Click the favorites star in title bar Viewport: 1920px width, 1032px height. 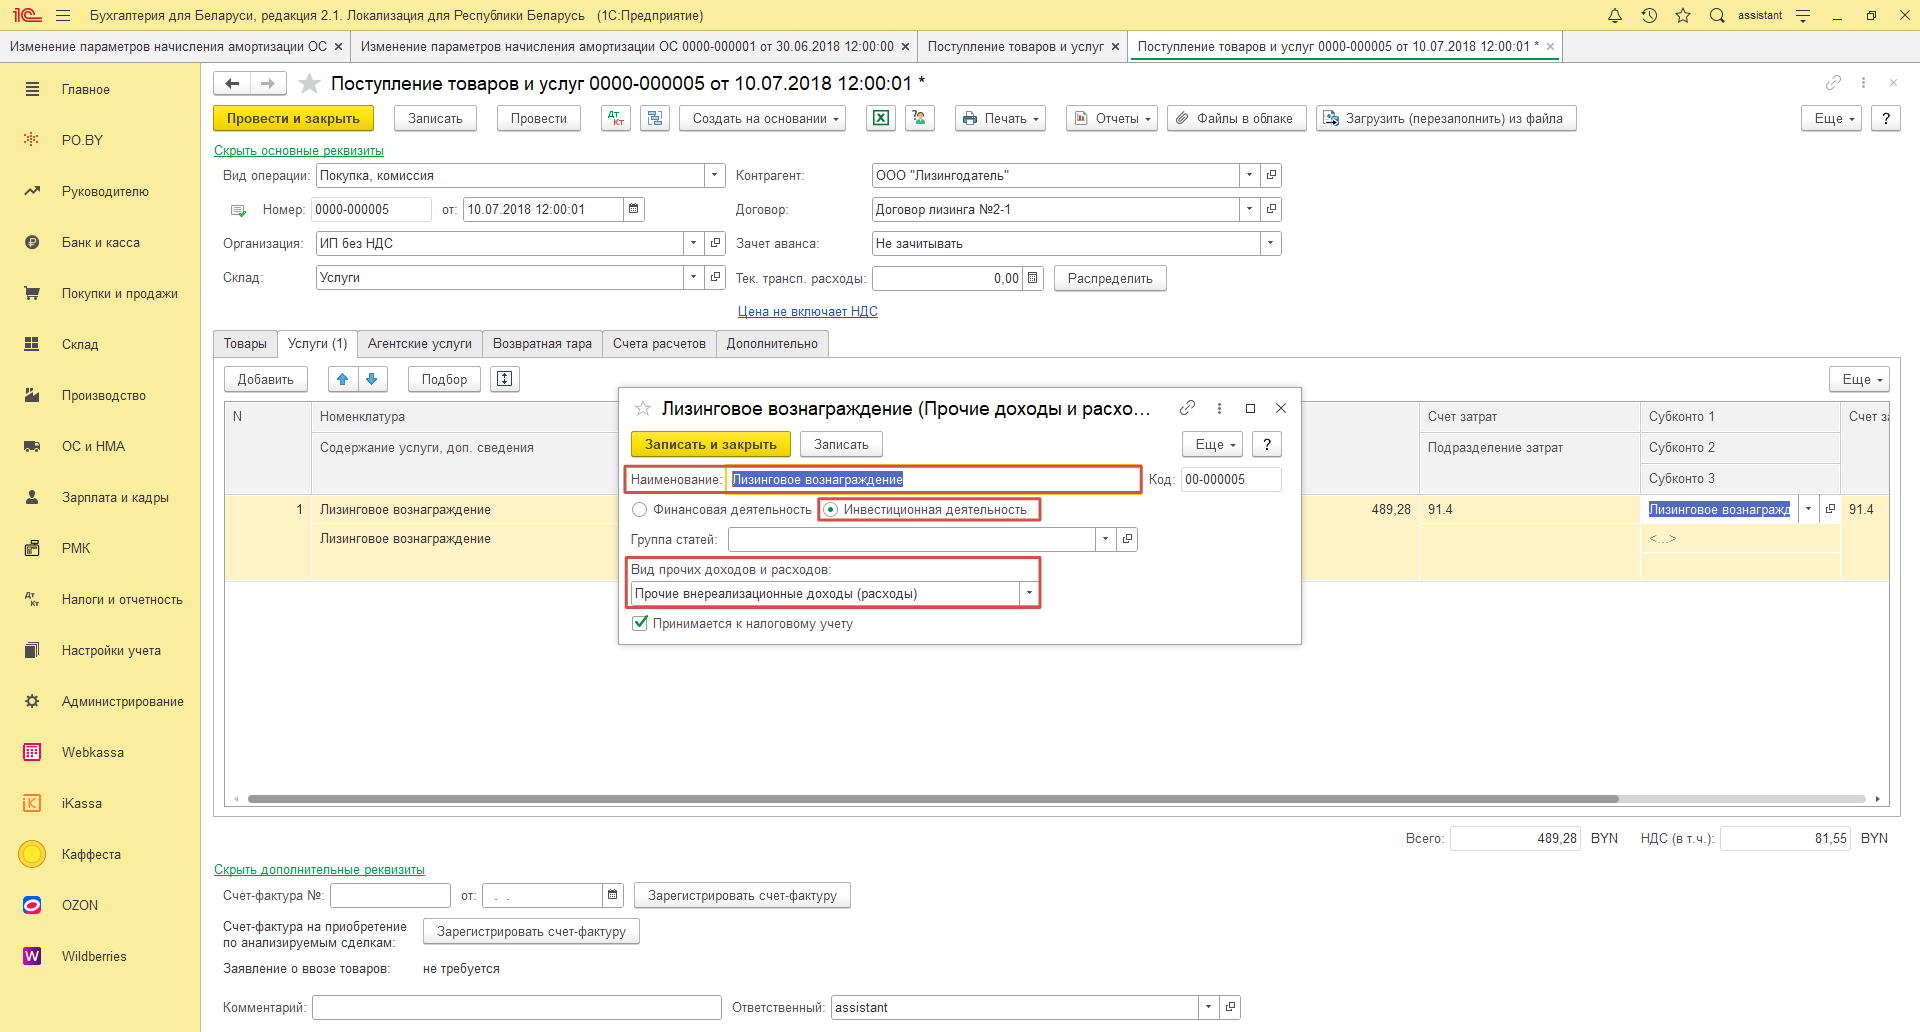[x=1683, y=15]
